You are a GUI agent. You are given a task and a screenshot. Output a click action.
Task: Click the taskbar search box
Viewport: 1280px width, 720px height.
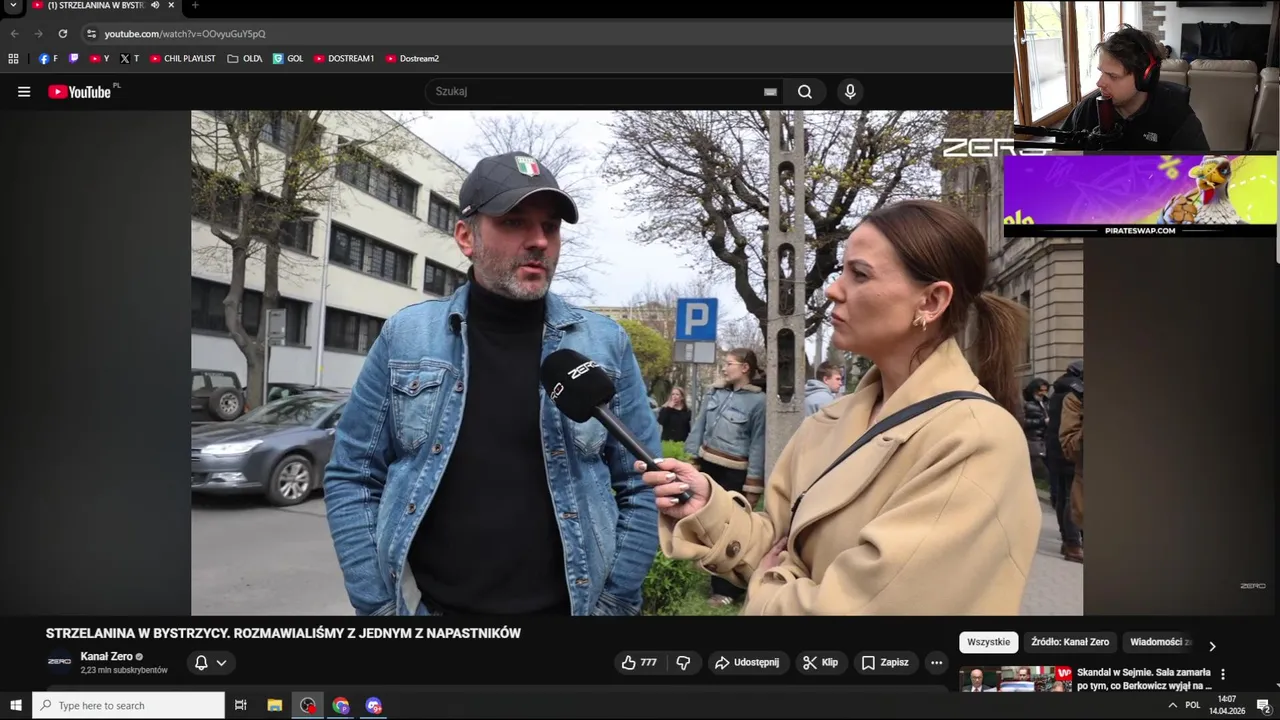click(129, 705)
